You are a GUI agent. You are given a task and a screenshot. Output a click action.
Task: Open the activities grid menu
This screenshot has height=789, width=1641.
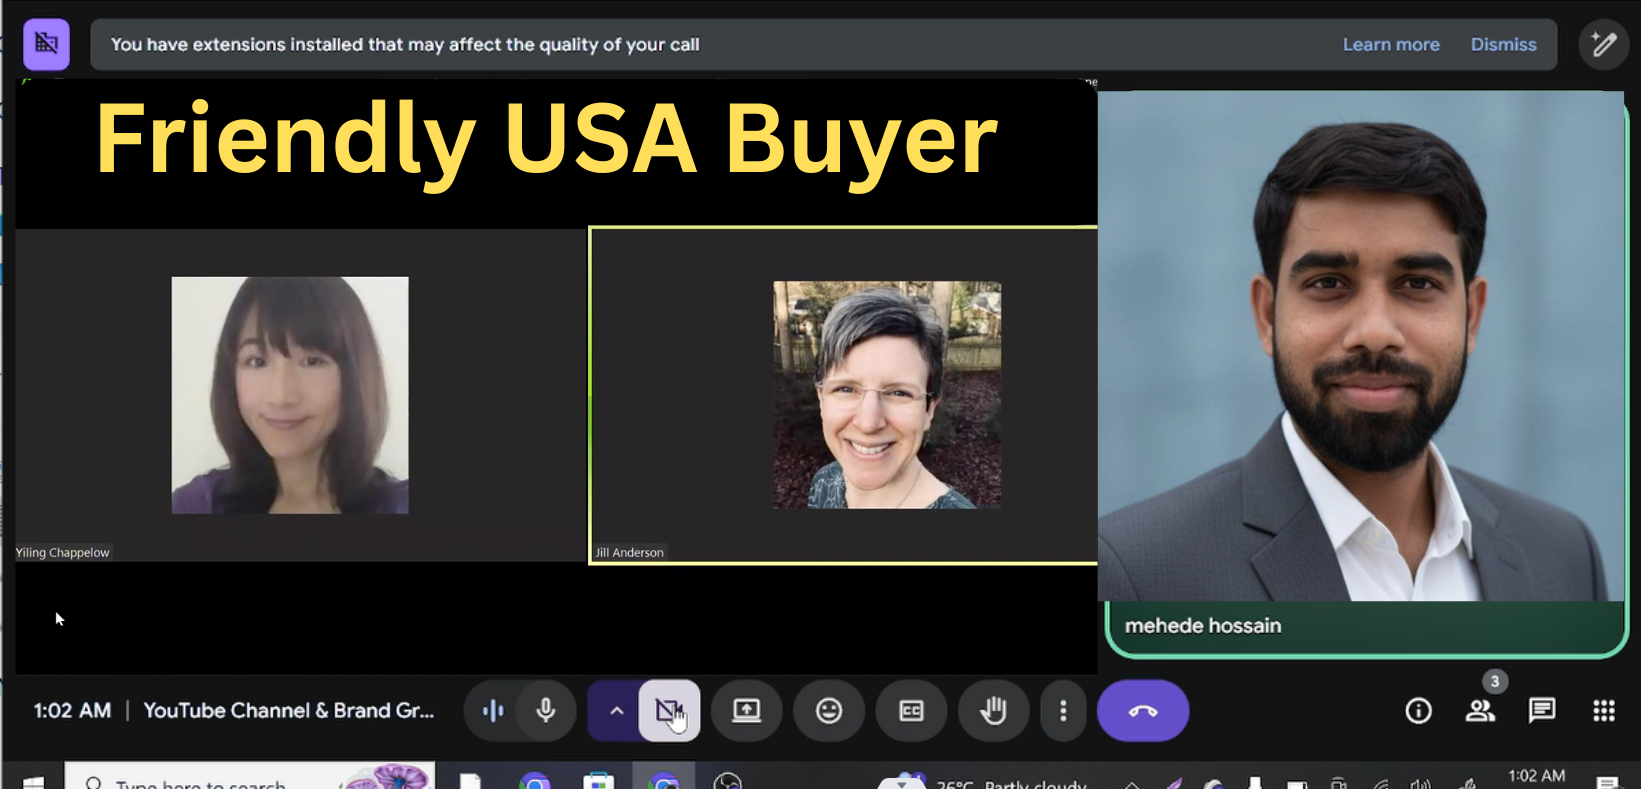tap(1604, 711)
